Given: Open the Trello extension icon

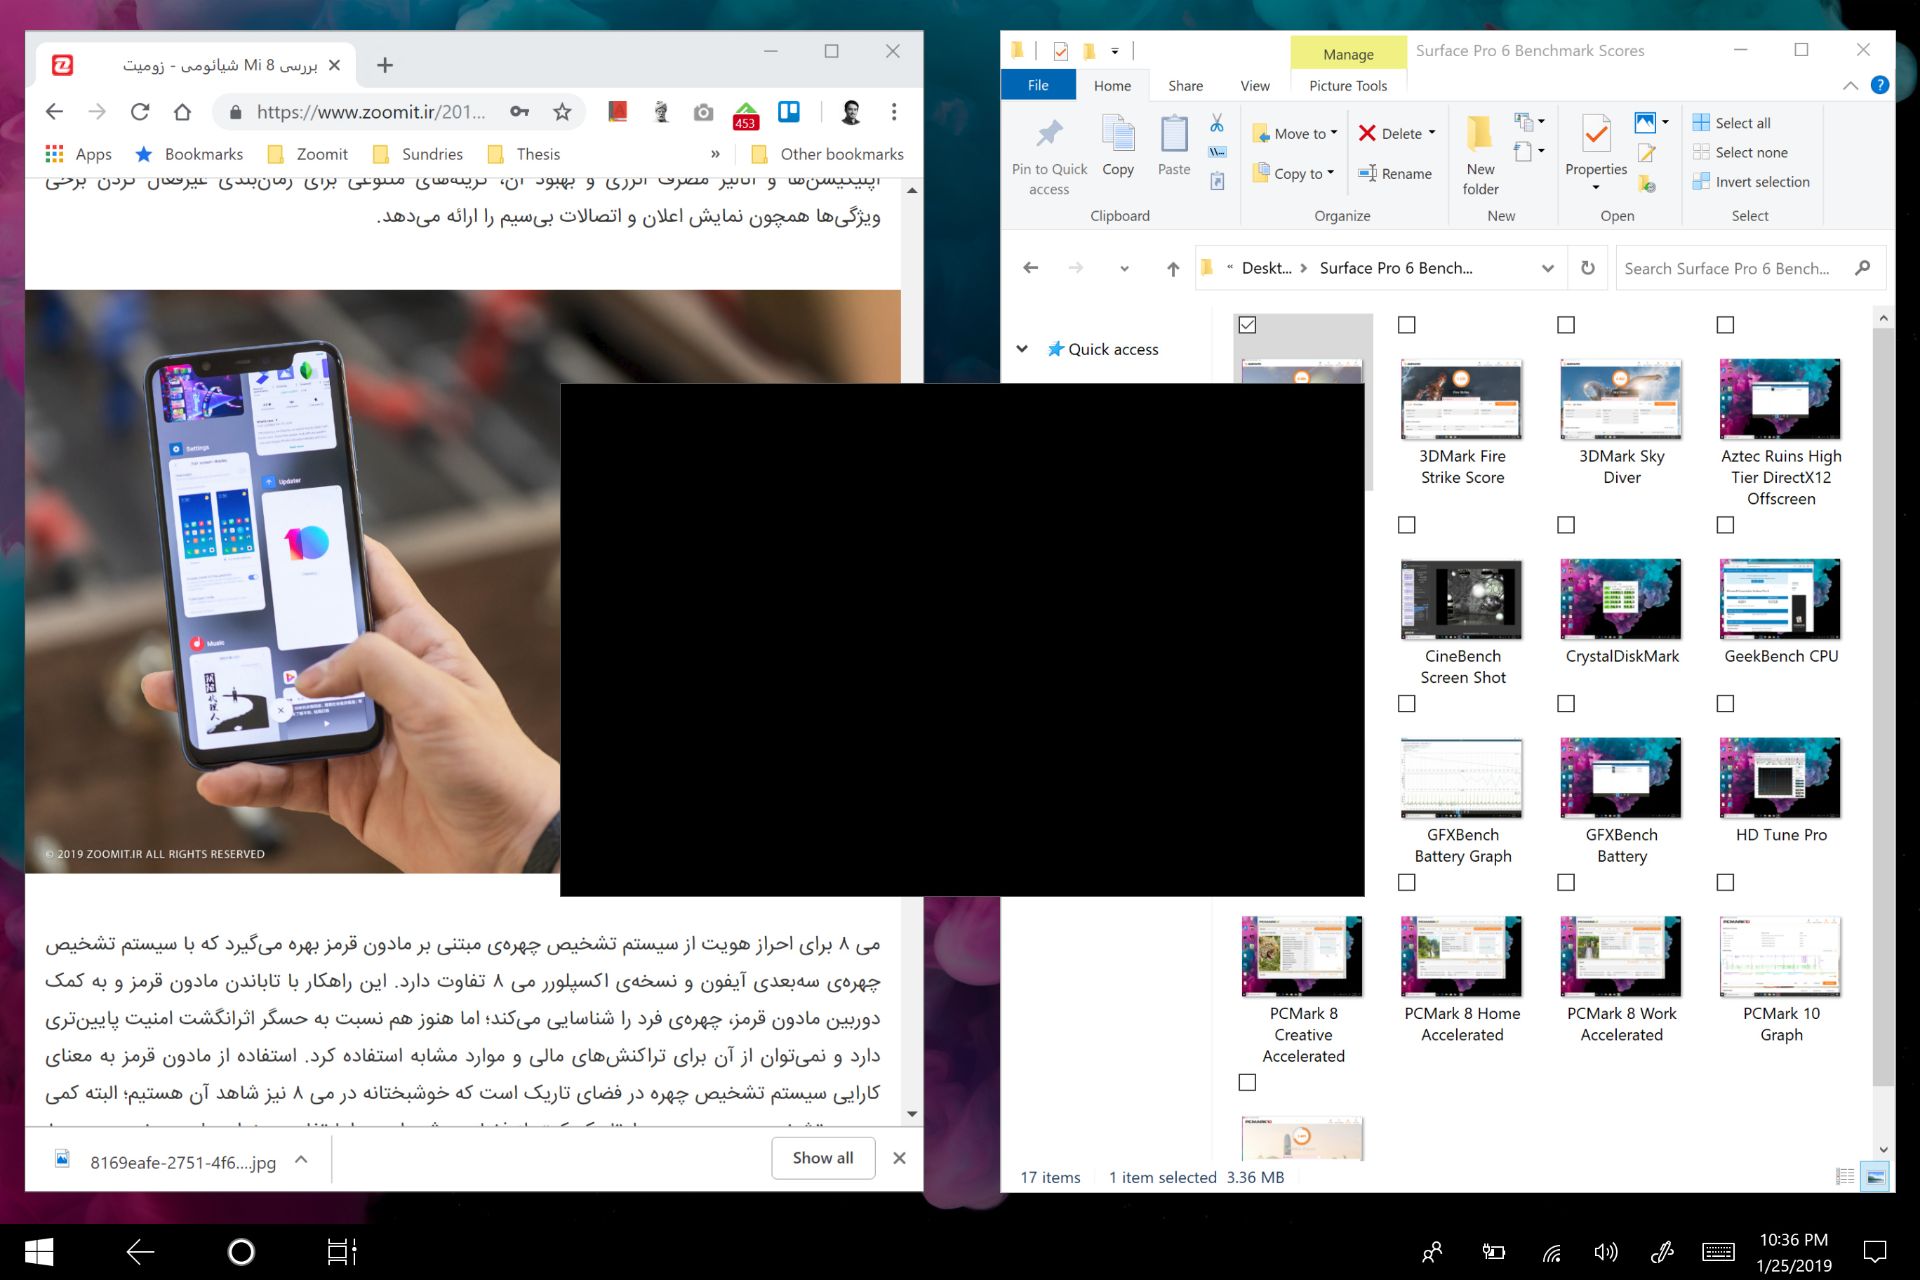Looking at the screenshot, I should (789, 112).
